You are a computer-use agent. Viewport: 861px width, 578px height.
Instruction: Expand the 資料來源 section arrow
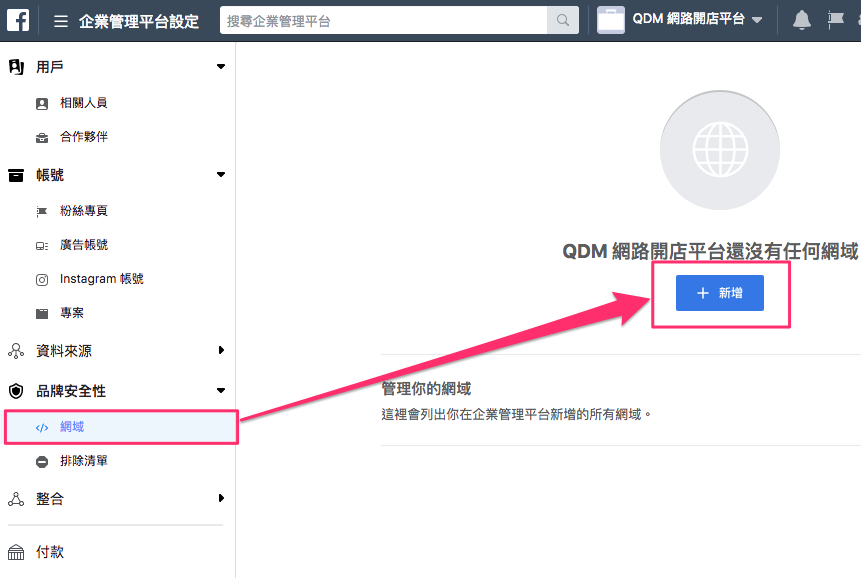pyautogui.click(x=221, y=350)
